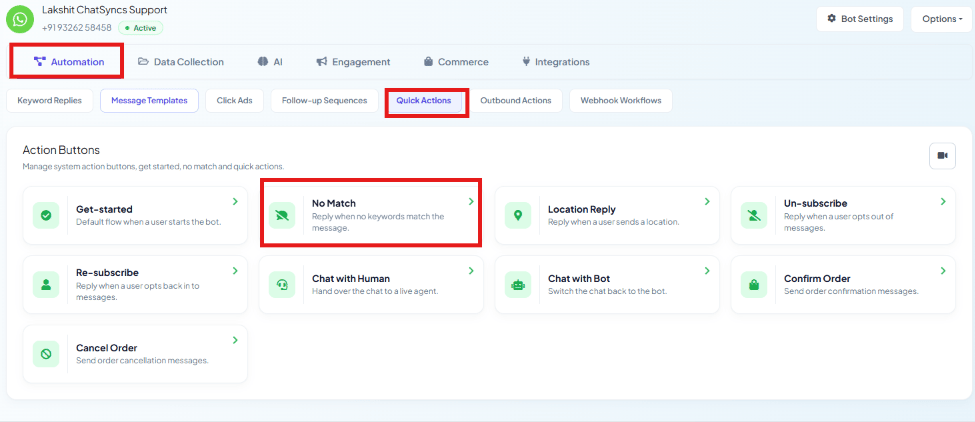Open the Chat with Bot card title
The height and width of the screenshot is (422, 975).
579,279
